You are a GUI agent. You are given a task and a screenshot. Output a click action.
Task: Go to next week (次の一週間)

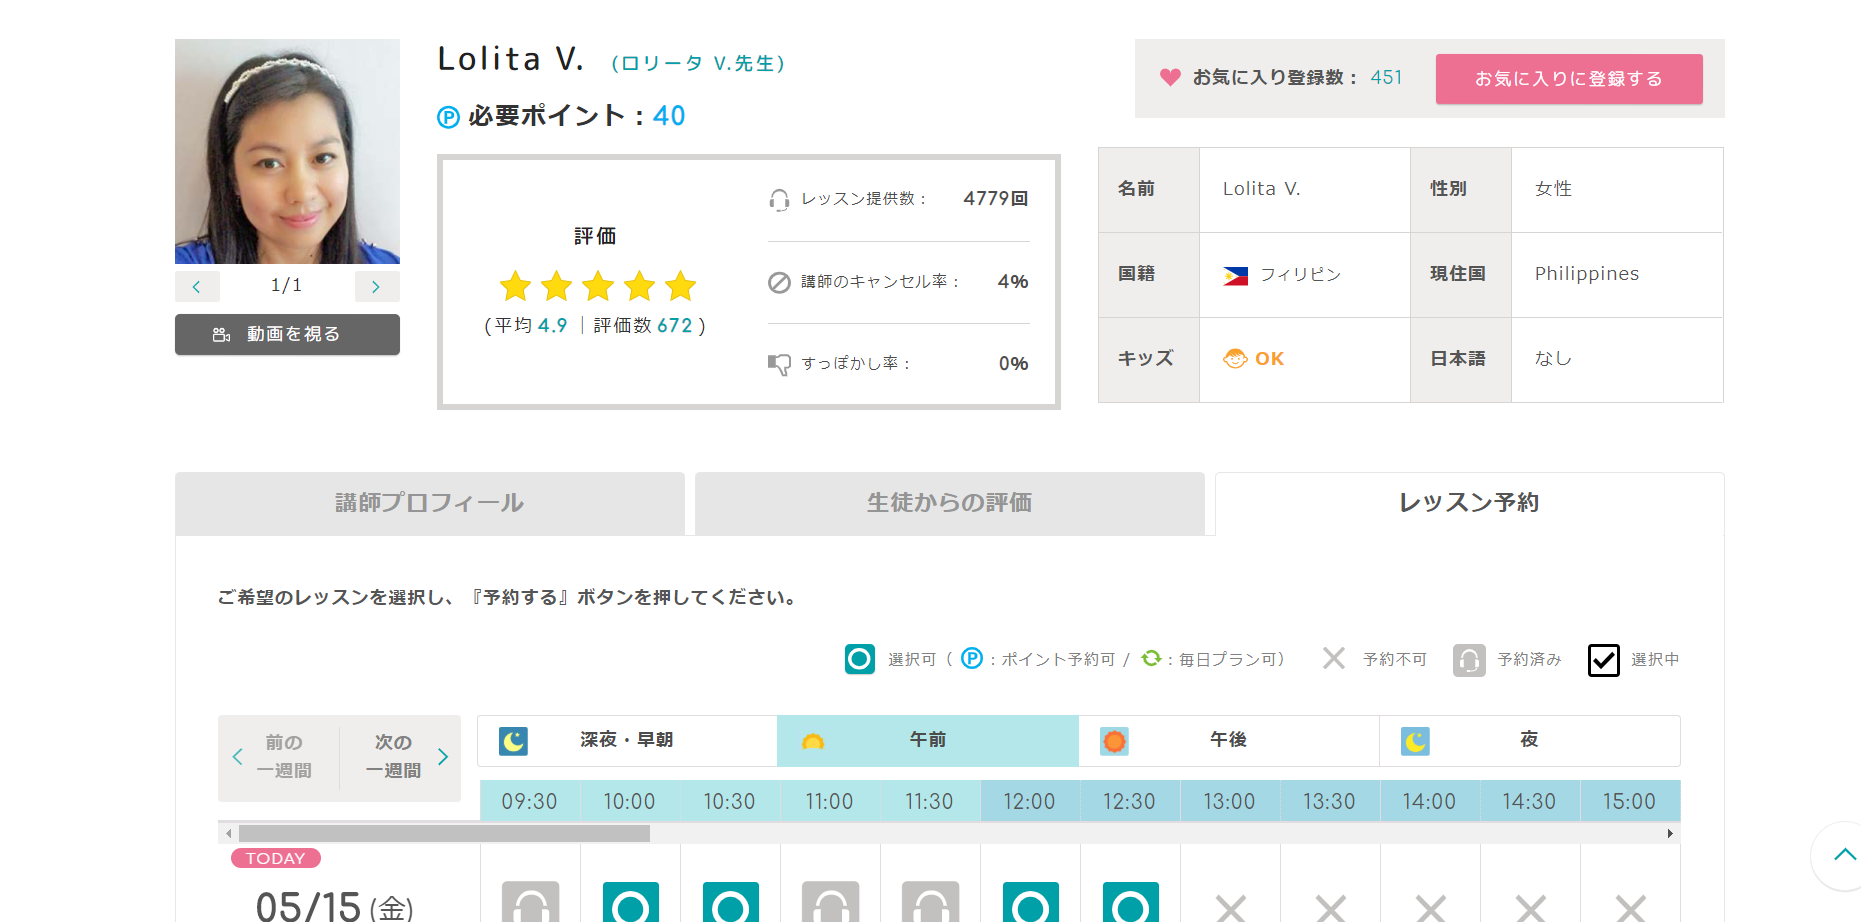[400, 757]
